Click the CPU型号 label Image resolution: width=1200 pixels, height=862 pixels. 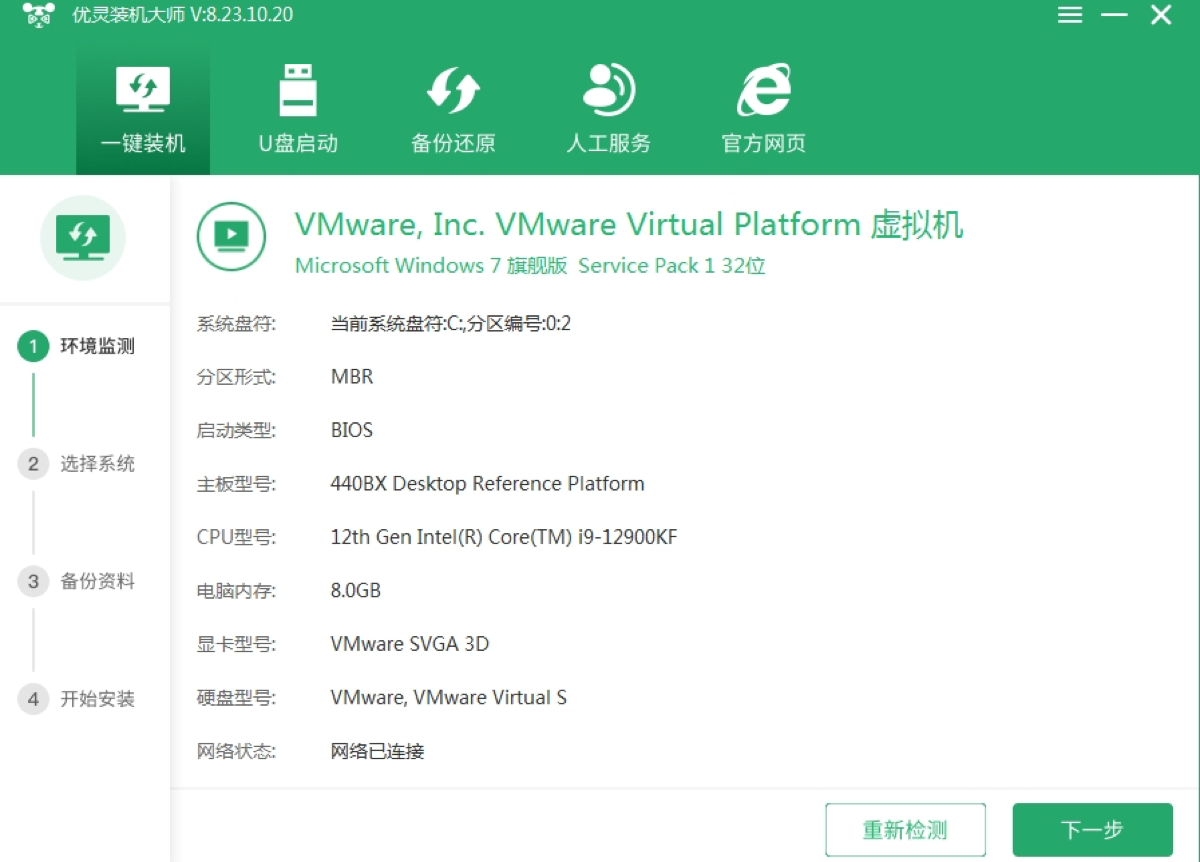[236, 537]
